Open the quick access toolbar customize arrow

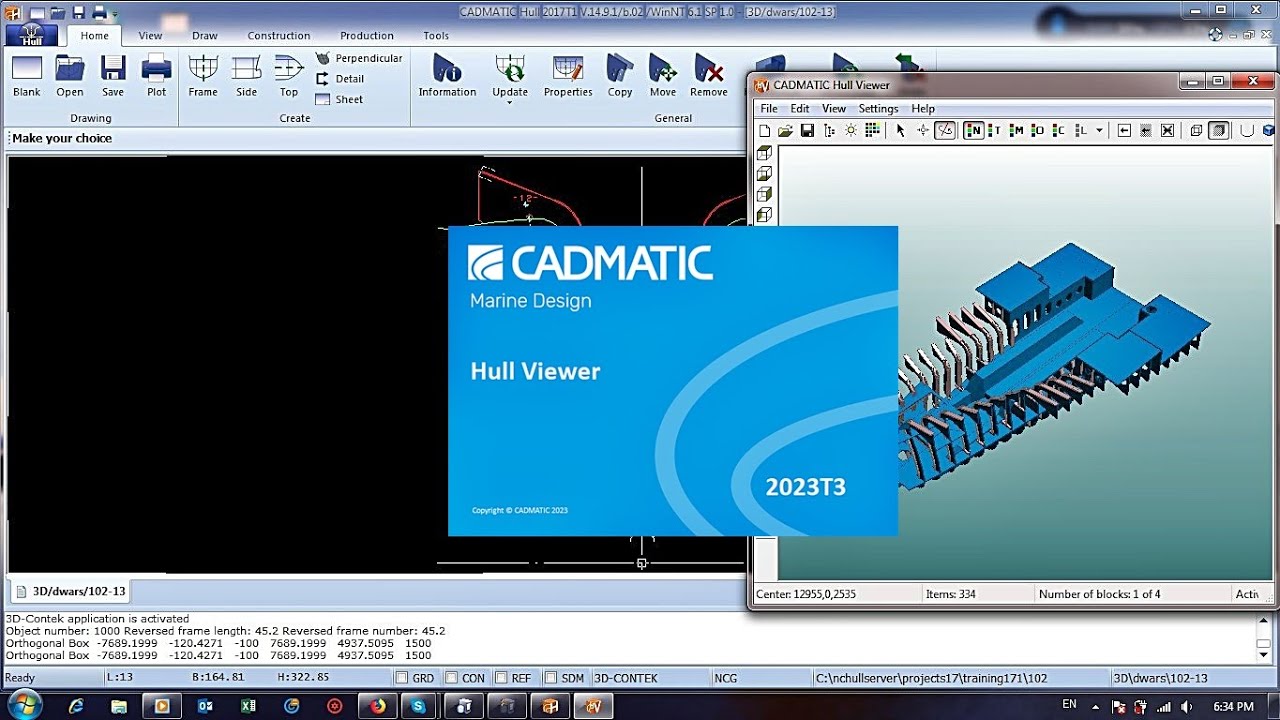click(x=114, y=14)
